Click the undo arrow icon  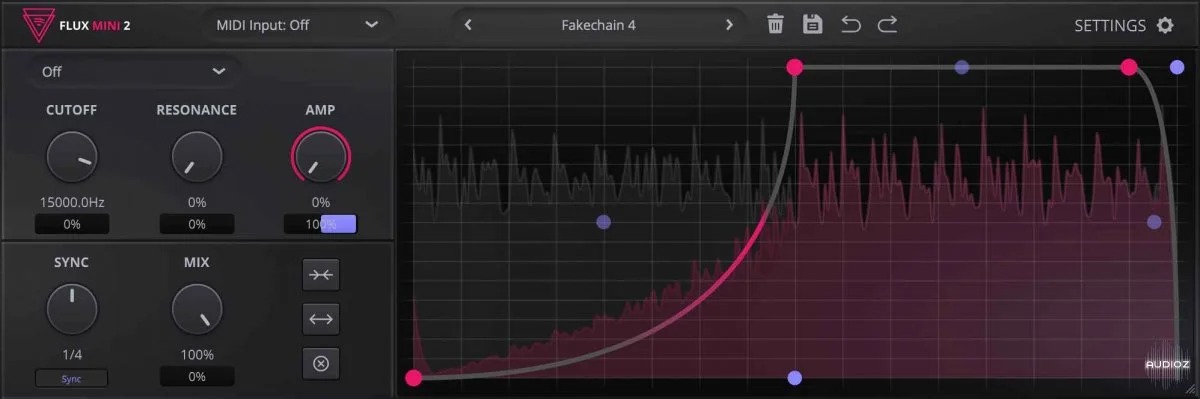pyautogui.click(x=851, y=24)
